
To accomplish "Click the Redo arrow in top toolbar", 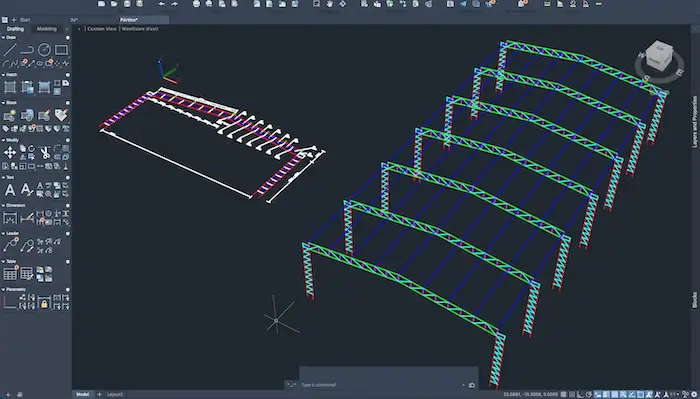I will (174, 4).
